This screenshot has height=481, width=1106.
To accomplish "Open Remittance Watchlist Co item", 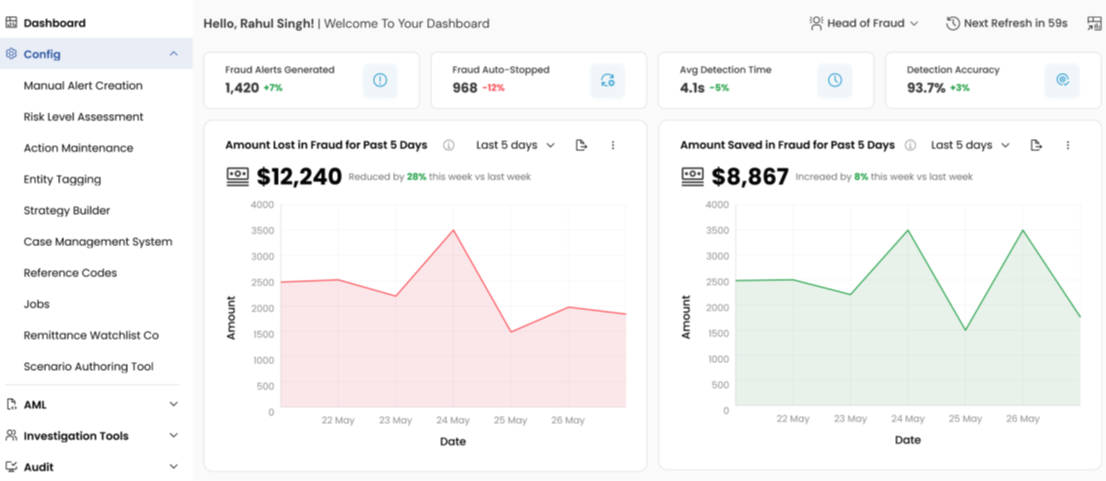I will pos(91,335).
